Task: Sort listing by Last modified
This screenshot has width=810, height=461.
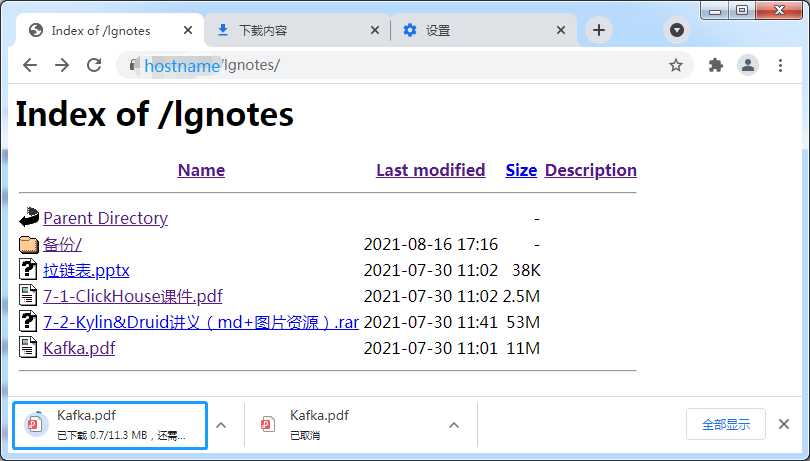Action: coord(430,170)
